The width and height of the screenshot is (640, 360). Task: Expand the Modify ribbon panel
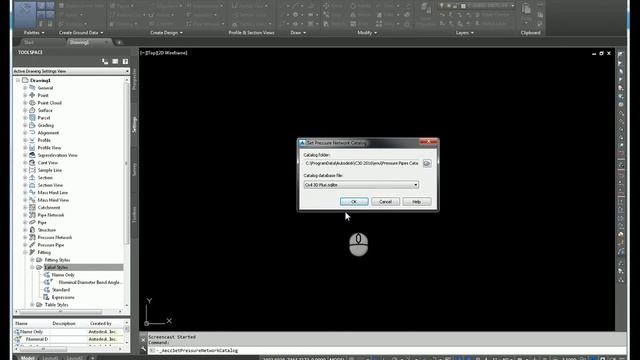click(367, 33)
